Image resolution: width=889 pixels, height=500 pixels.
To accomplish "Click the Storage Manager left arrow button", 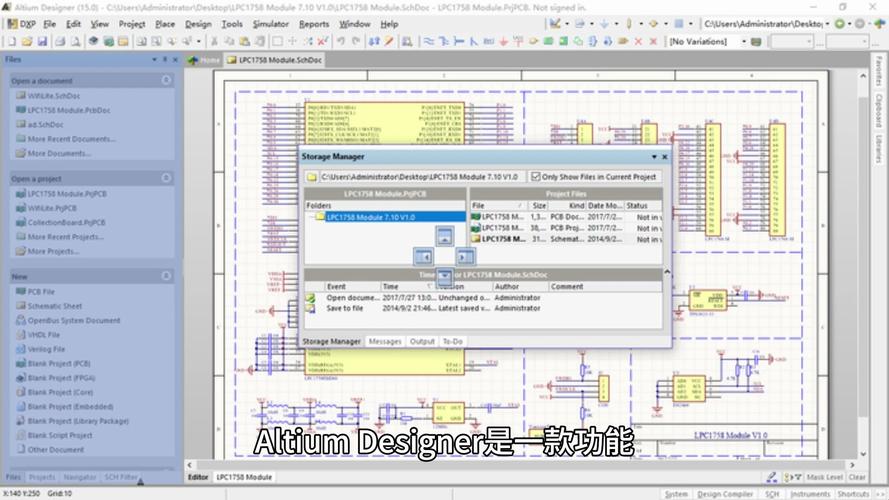I will click(x=424, y=257).
